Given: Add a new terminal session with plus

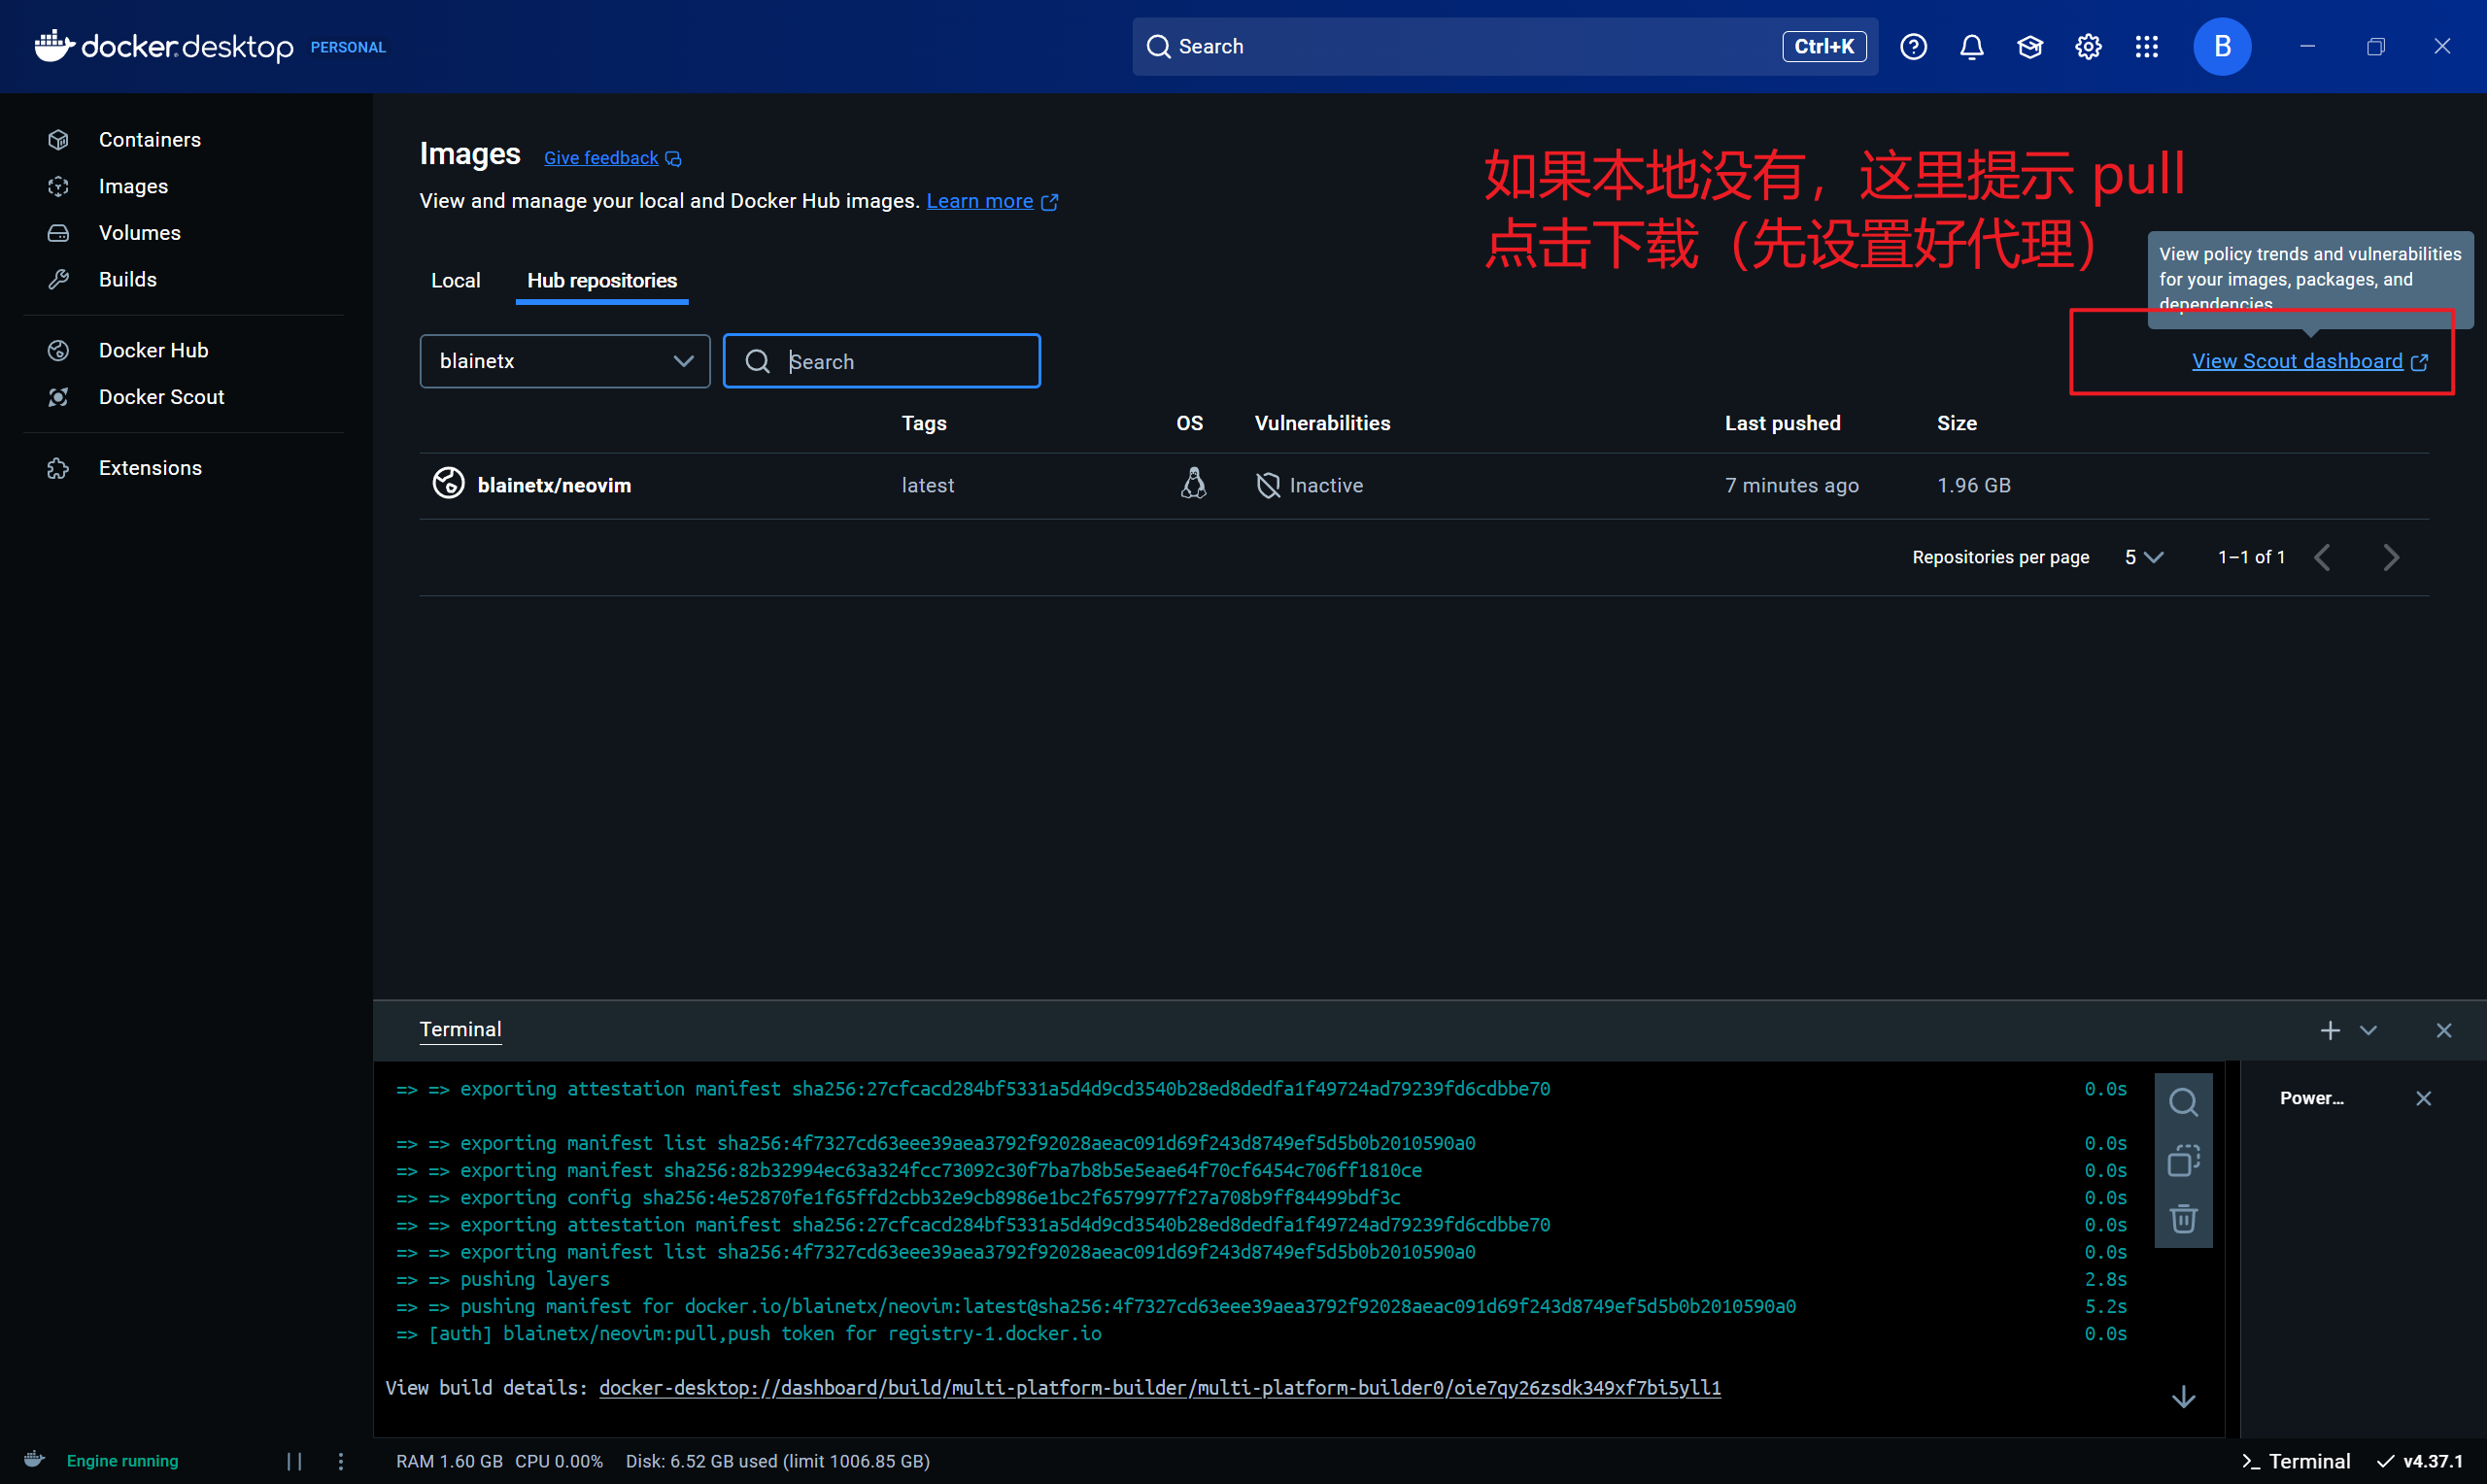Looking at the screenshot, I should pos(2330,1030).
